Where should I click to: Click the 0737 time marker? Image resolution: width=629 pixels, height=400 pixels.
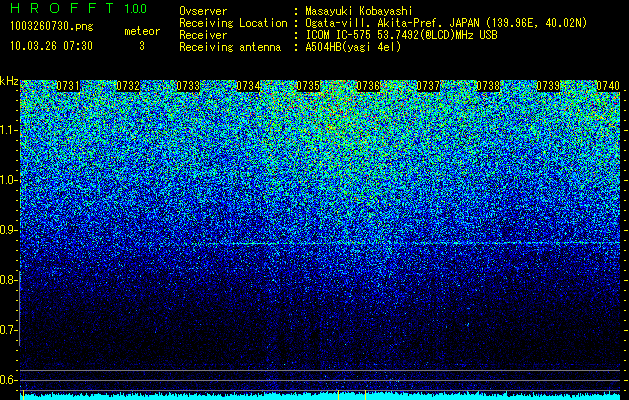click(x=428, y=86)
